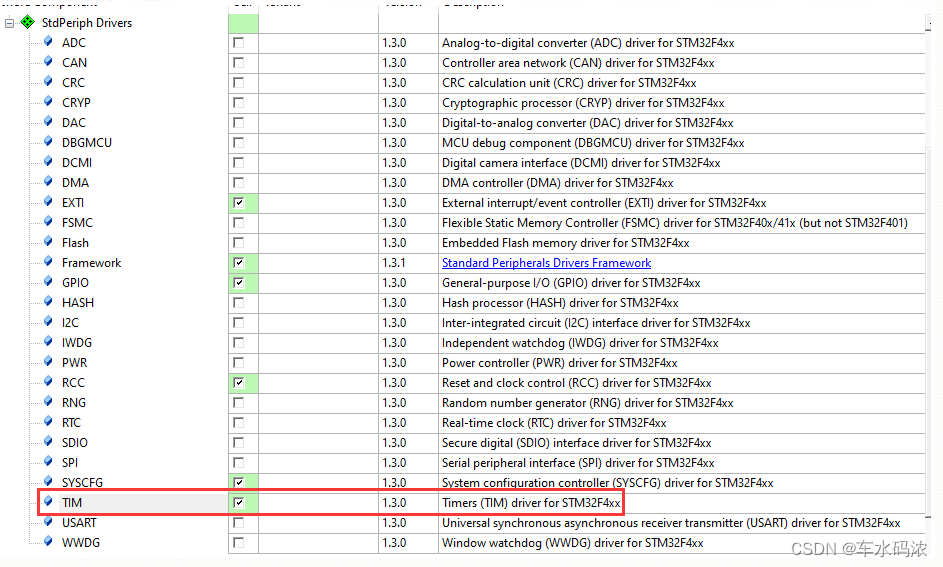Image resolution: width=943 pixels, height=567 pixels.
Task: Click the blue diamond icon beside RNG
Action: click(x=49, y=402)
